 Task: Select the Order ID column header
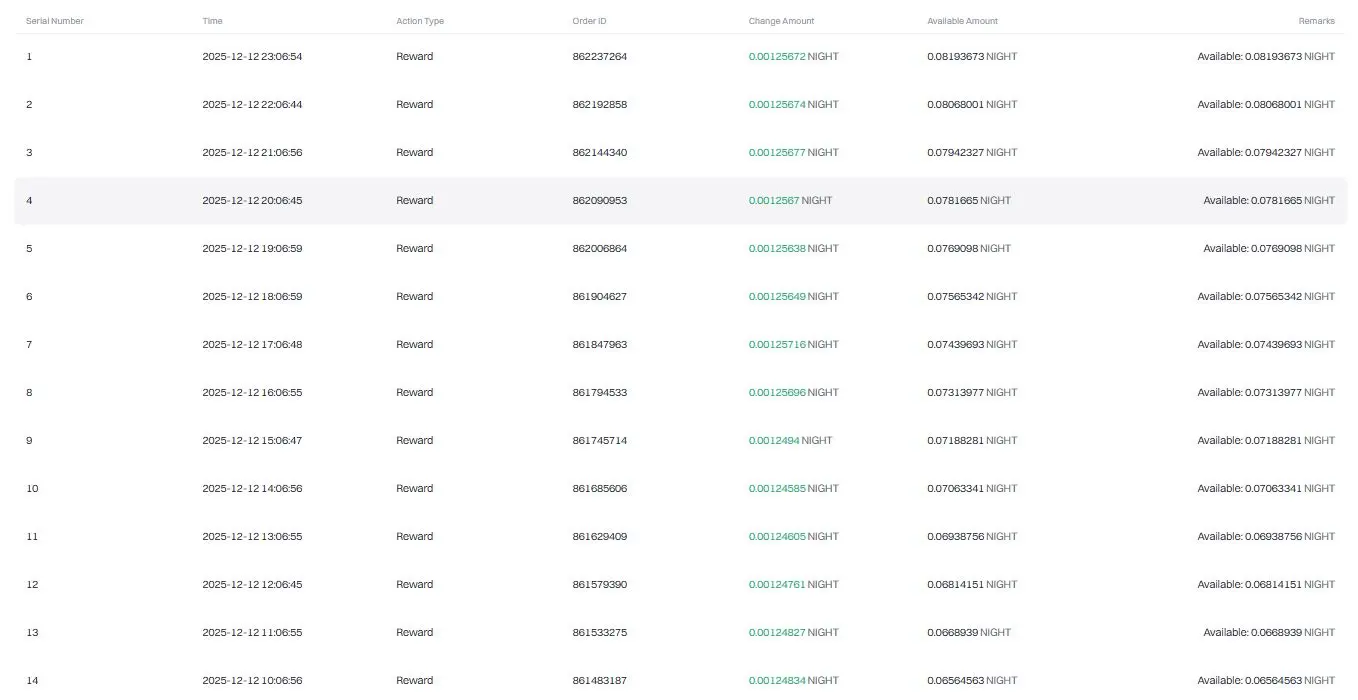tap(589, 21)
